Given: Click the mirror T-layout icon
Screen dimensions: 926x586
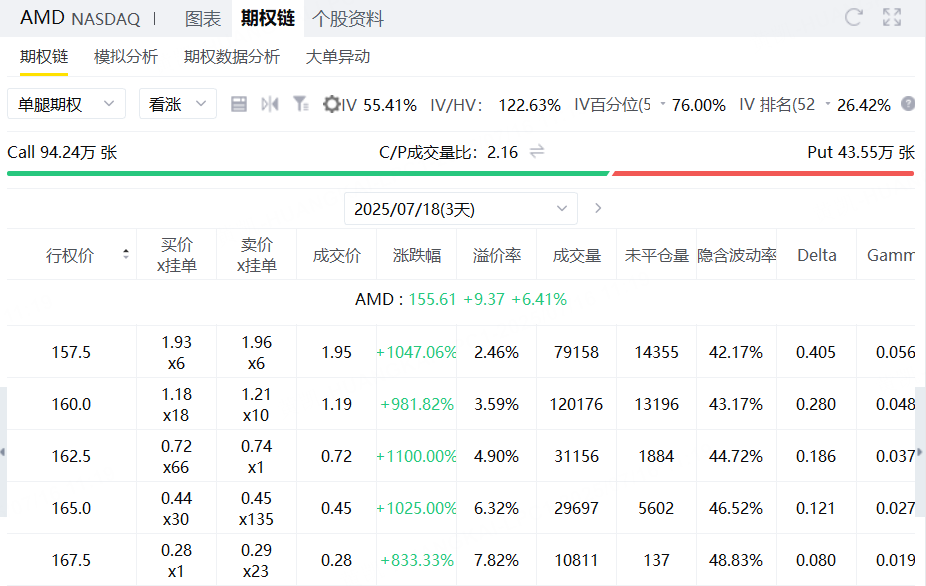Looking at the screenshot, I should click(x=270, y=105).
